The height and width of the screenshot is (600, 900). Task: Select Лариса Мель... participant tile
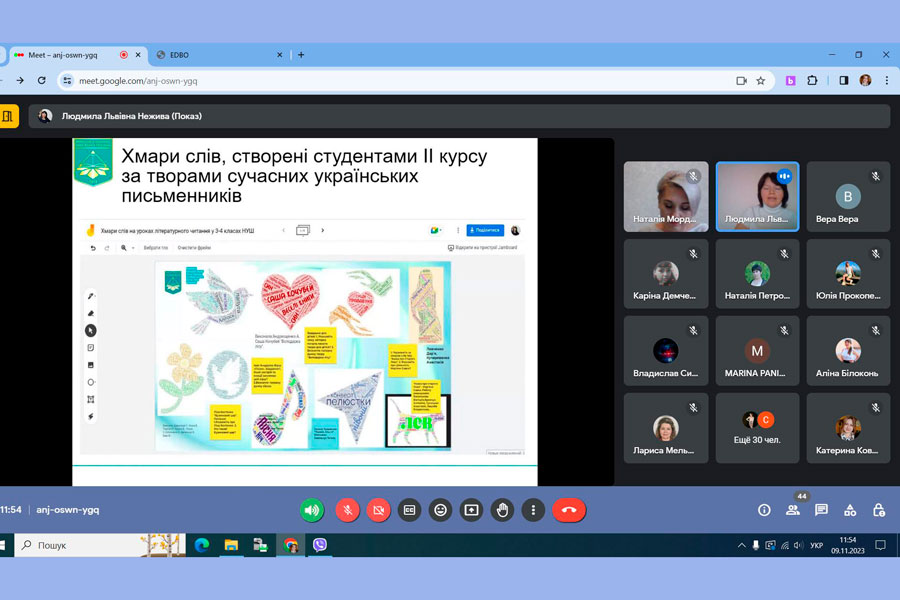[666, 428]
